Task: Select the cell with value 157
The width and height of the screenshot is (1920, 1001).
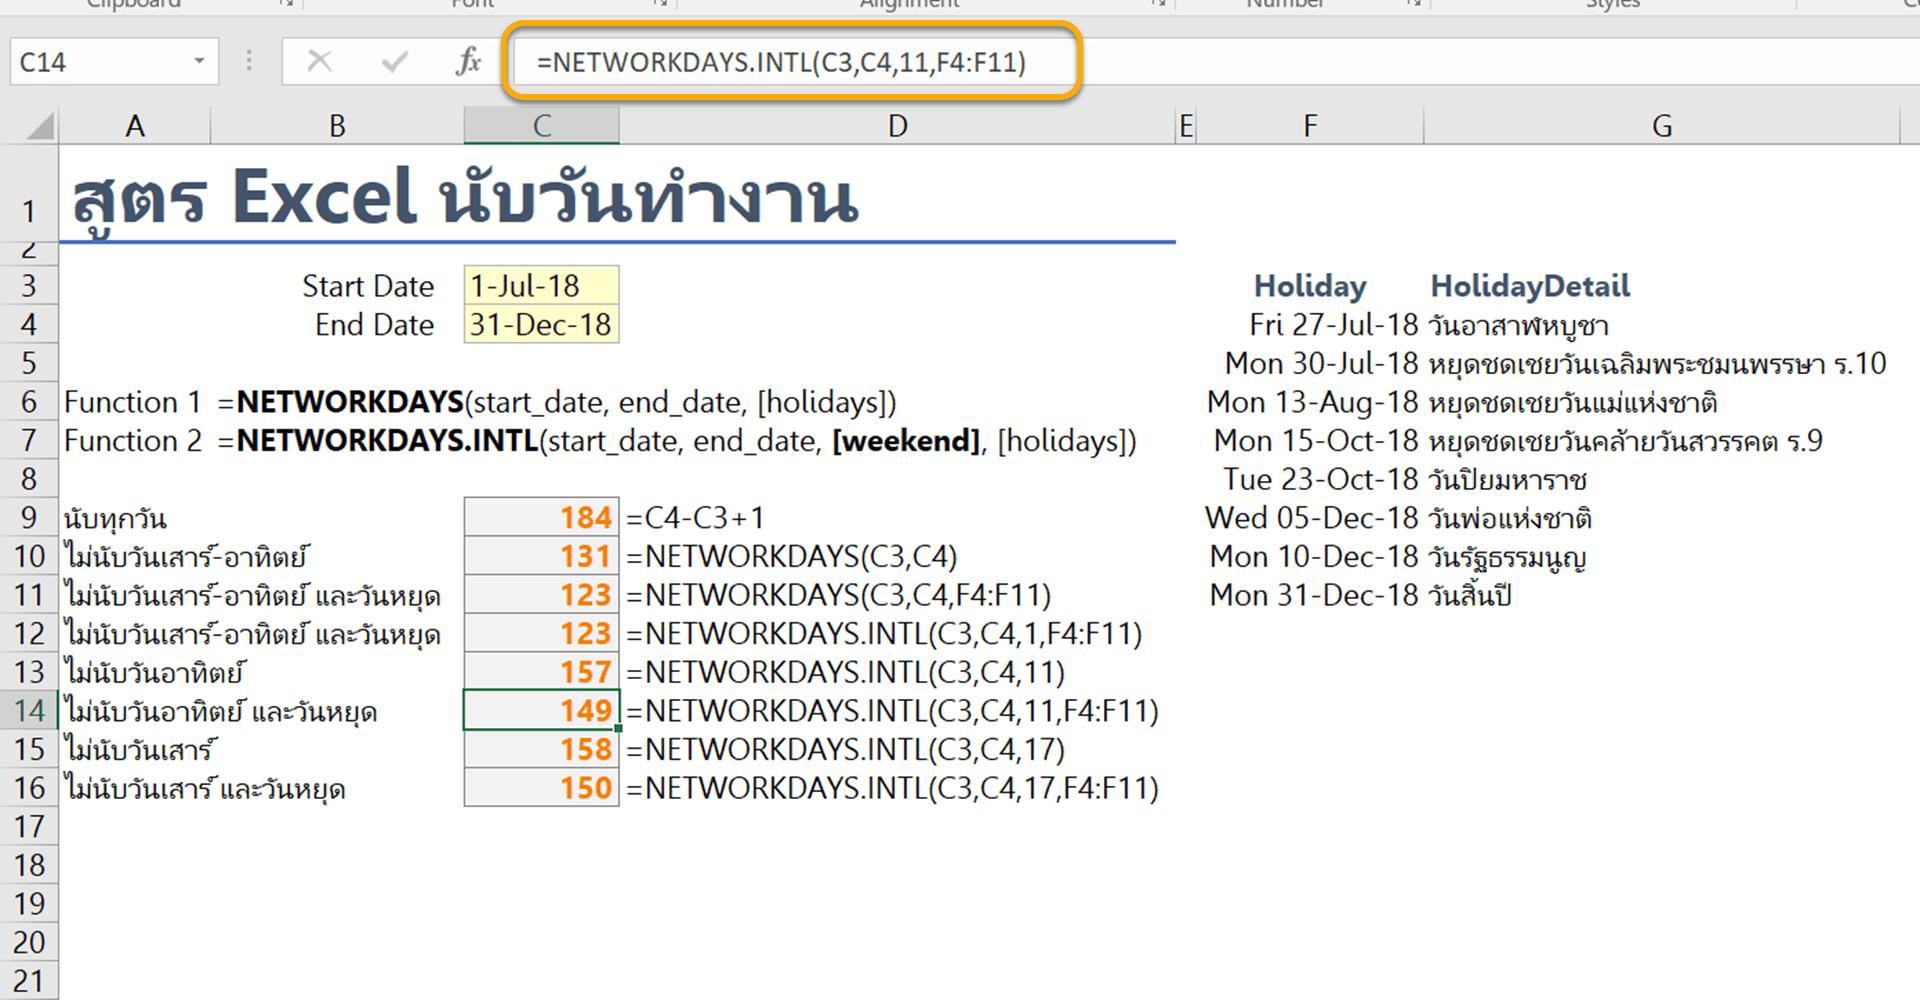Action: (x=541, y=672)
